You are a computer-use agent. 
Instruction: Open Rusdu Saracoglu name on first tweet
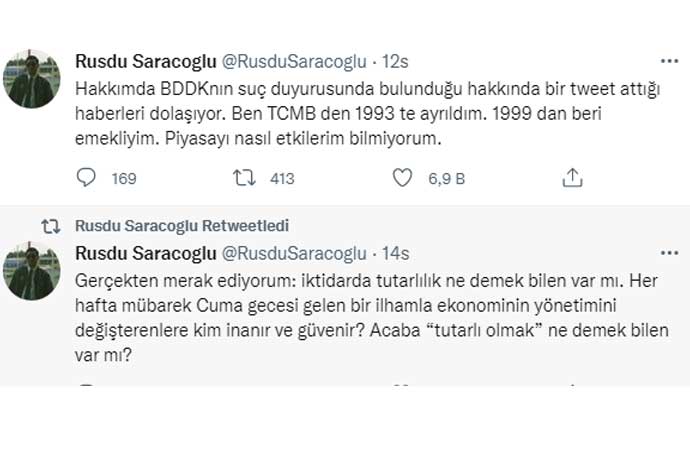tap(141, 64)
